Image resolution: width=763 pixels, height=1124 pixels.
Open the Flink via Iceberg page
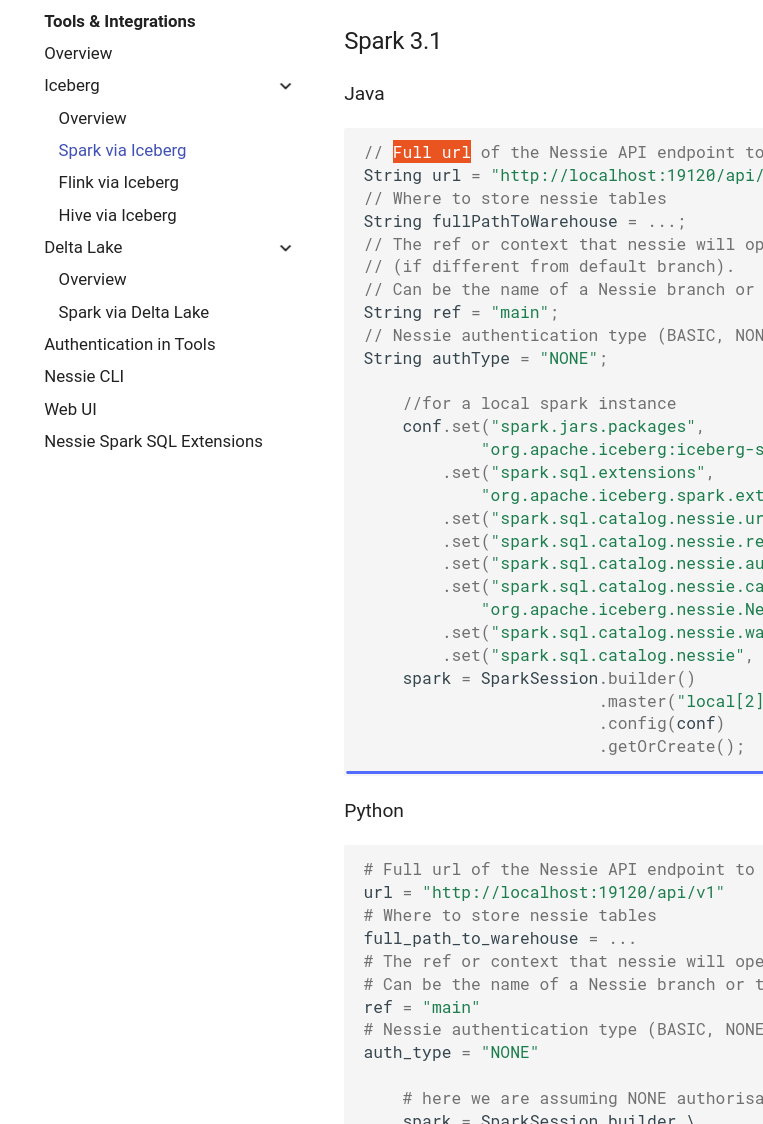click(118, 182)
